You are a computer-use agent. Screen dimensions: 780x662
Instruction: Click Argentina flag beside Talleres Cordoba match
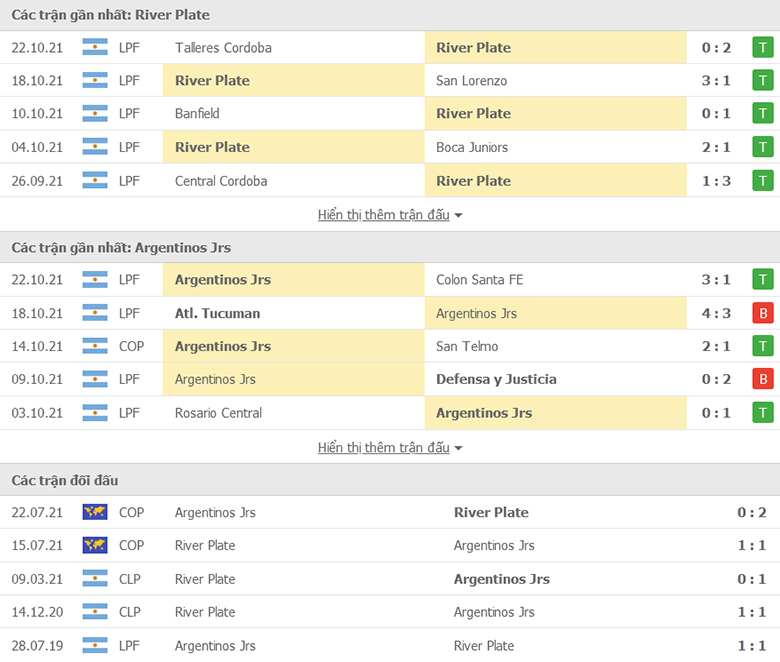tap(95, 47)
